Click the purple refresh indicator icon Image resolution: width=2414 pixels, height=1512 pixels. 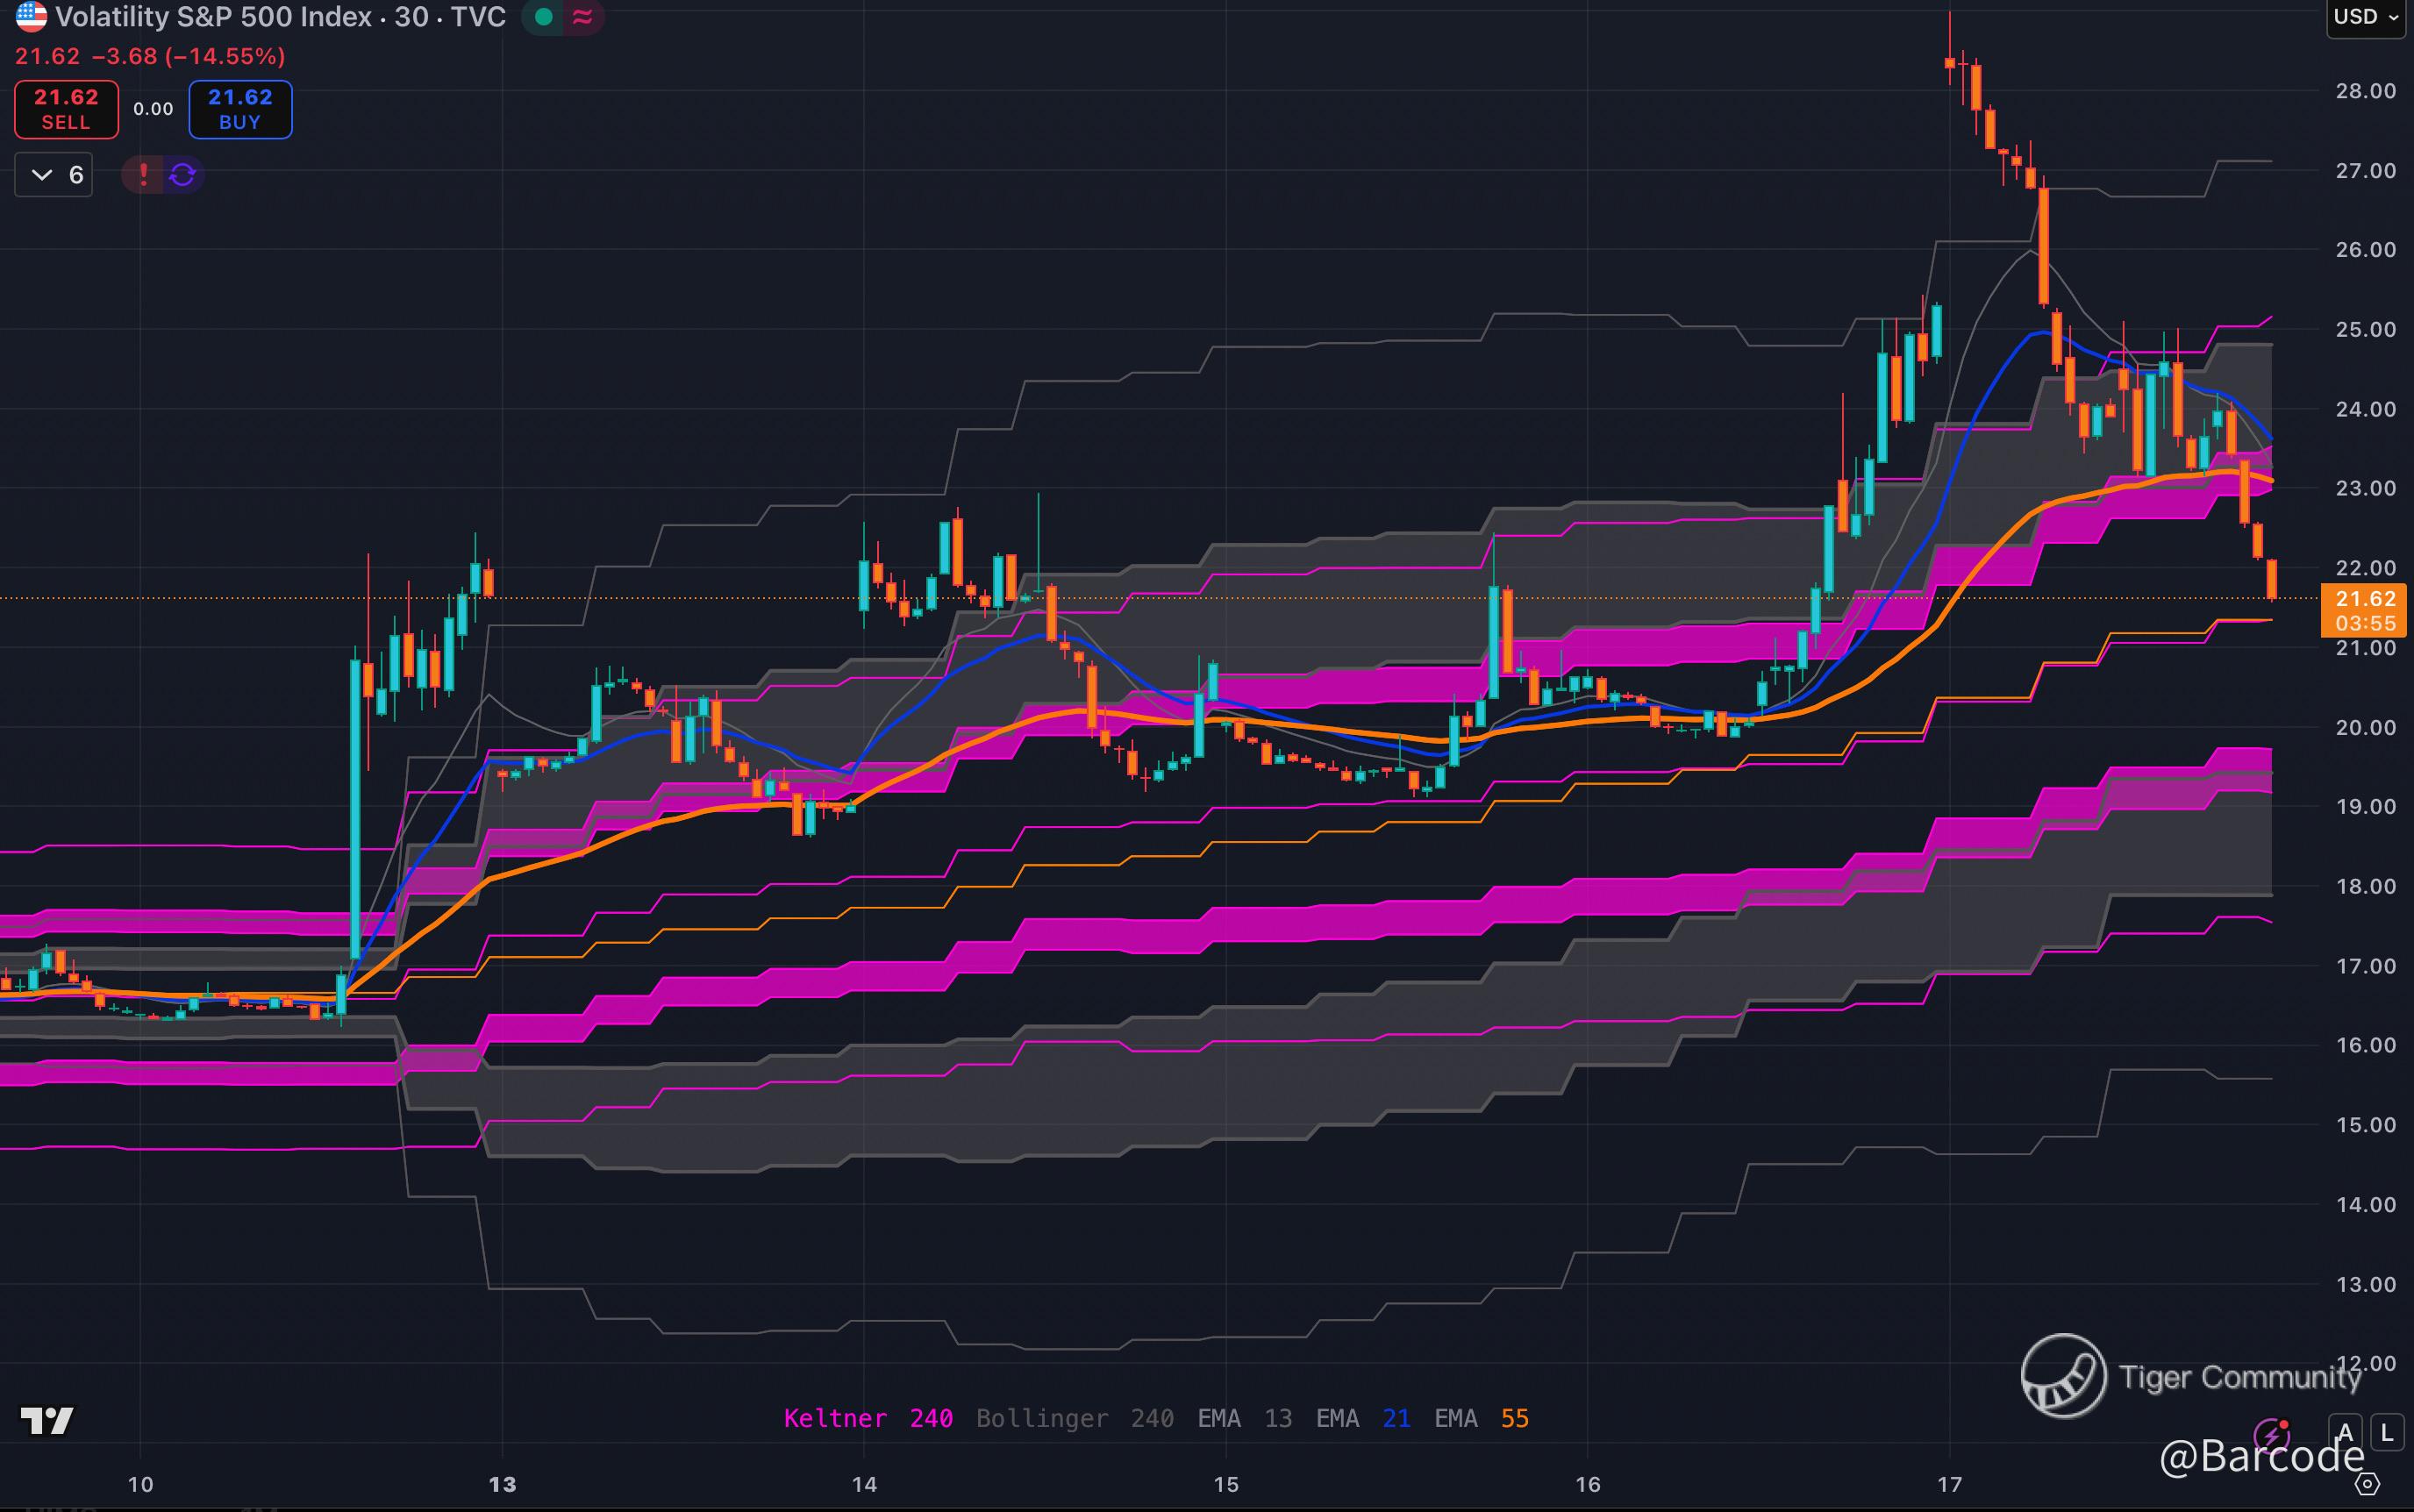point(183,175)
